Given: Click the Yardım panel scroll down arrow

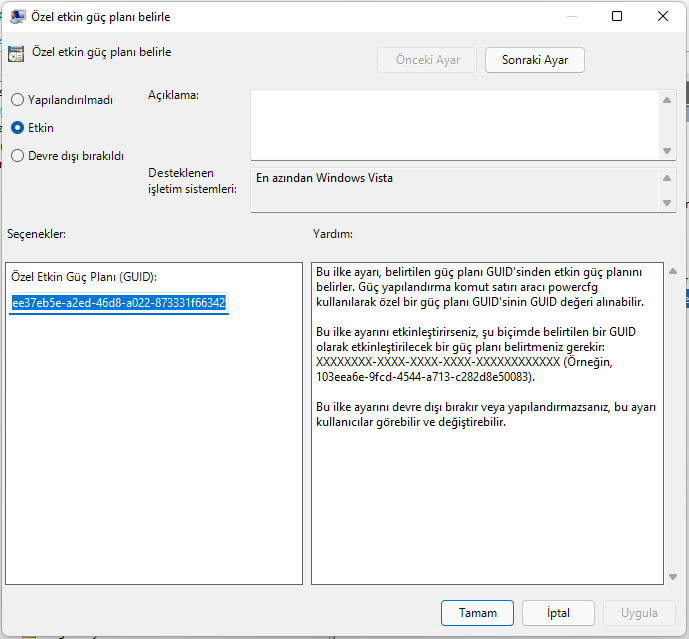Looking at the screenshot, I should pos(673,577).
